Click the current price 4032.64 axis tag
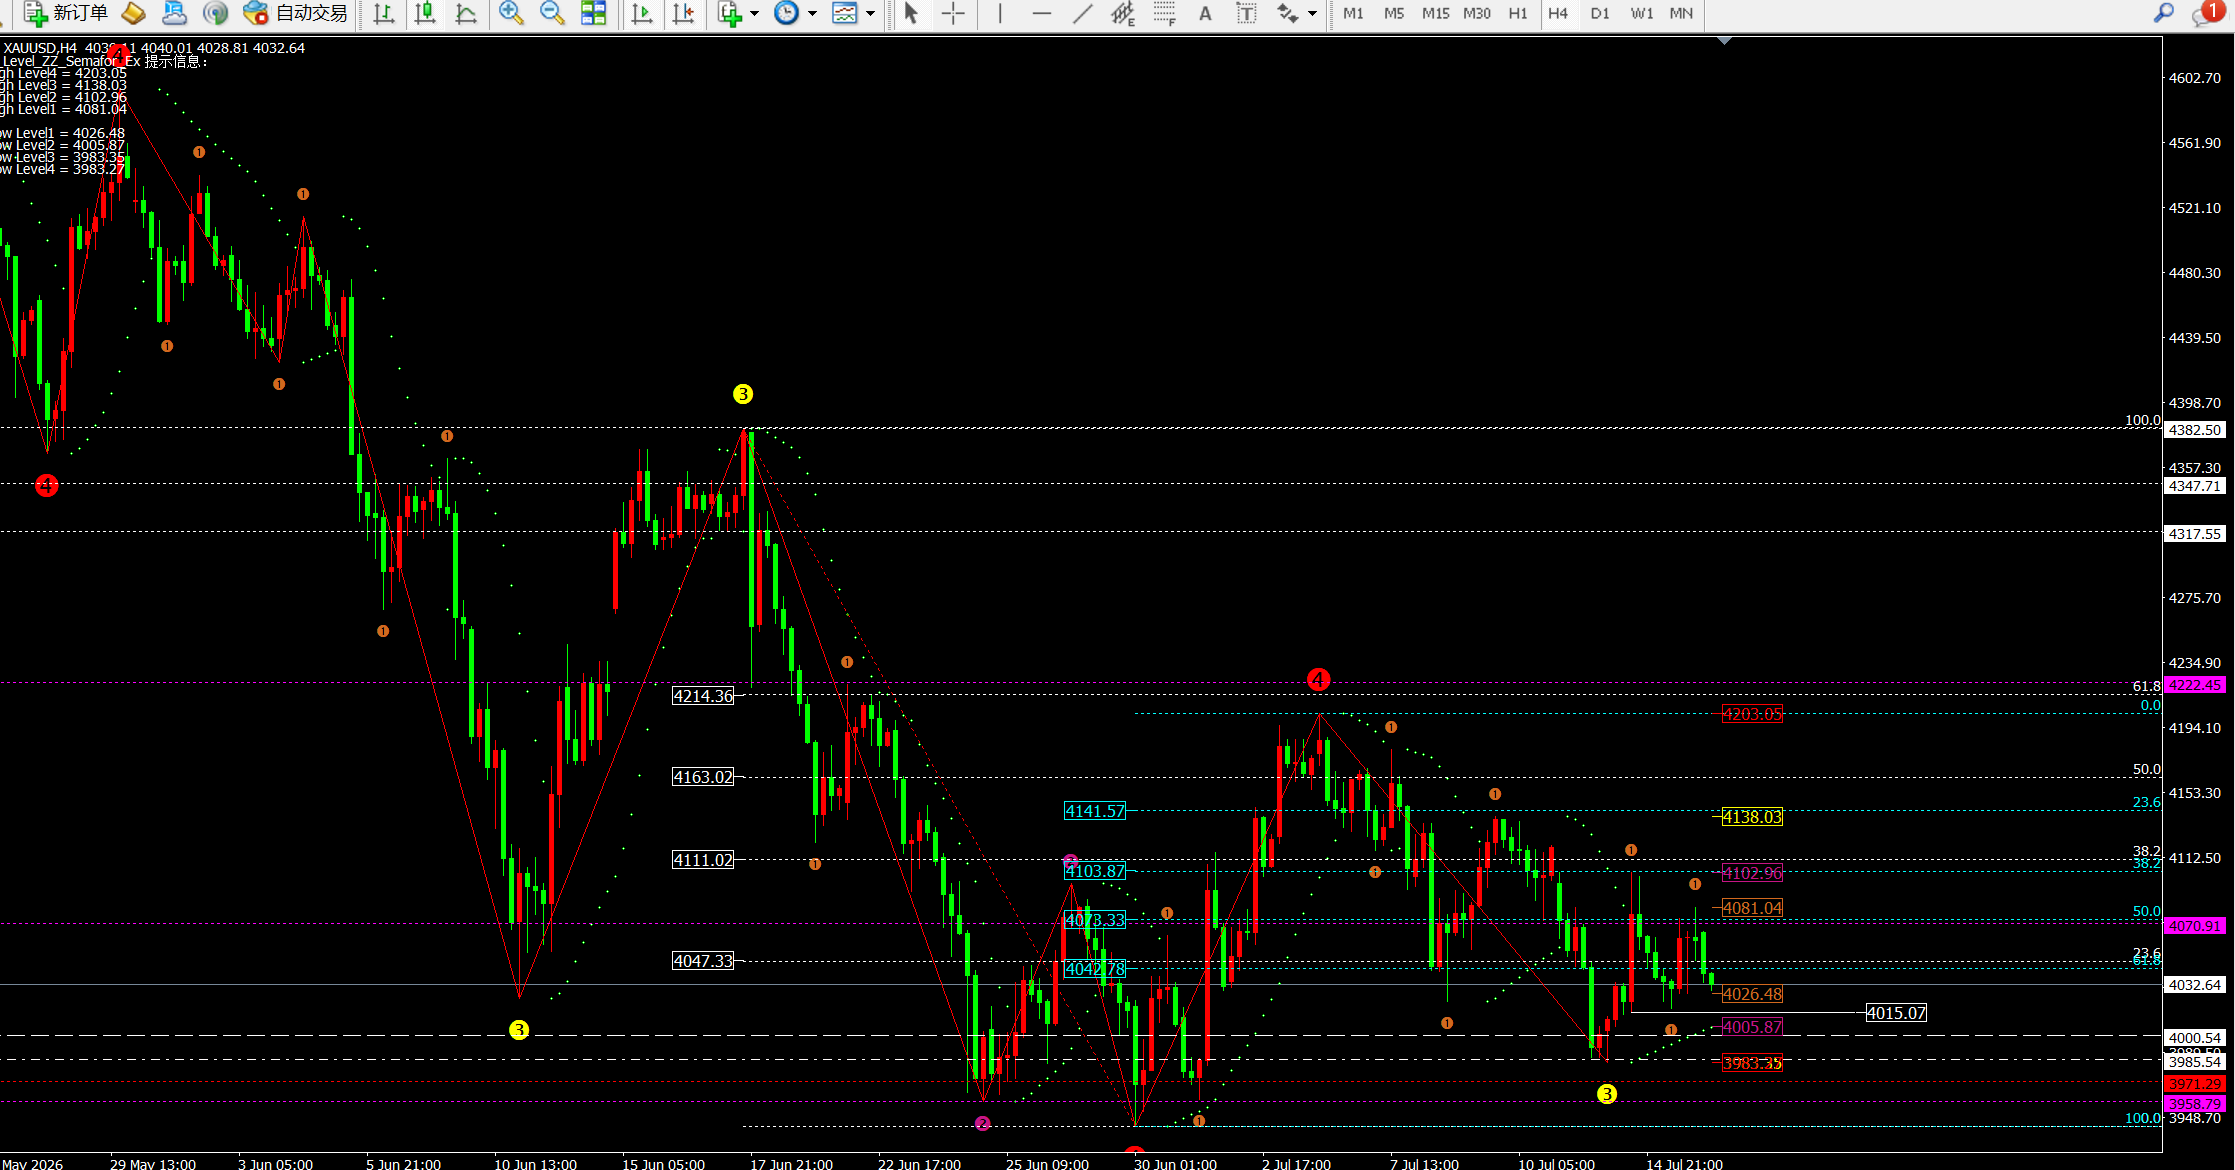 2195,985
